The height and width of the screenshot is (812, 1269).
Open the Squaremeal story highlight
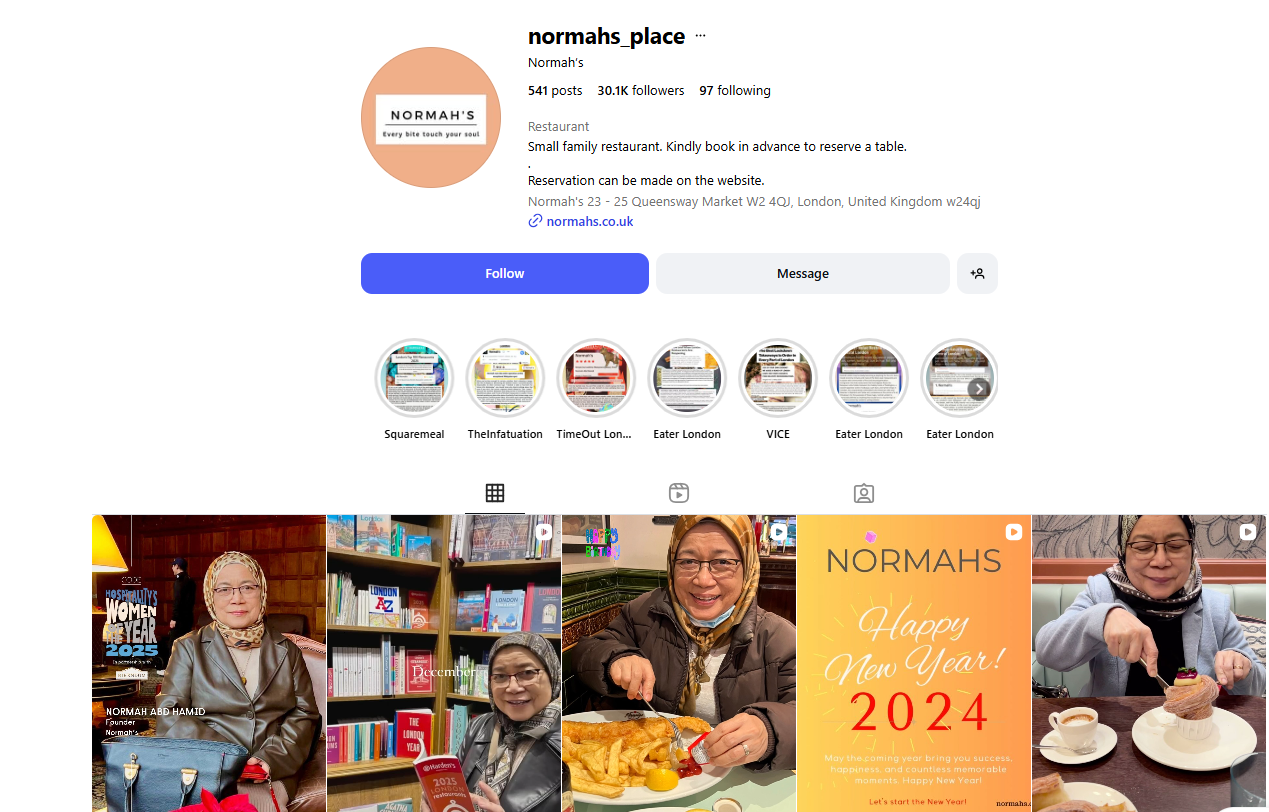(x=414, y=378)
